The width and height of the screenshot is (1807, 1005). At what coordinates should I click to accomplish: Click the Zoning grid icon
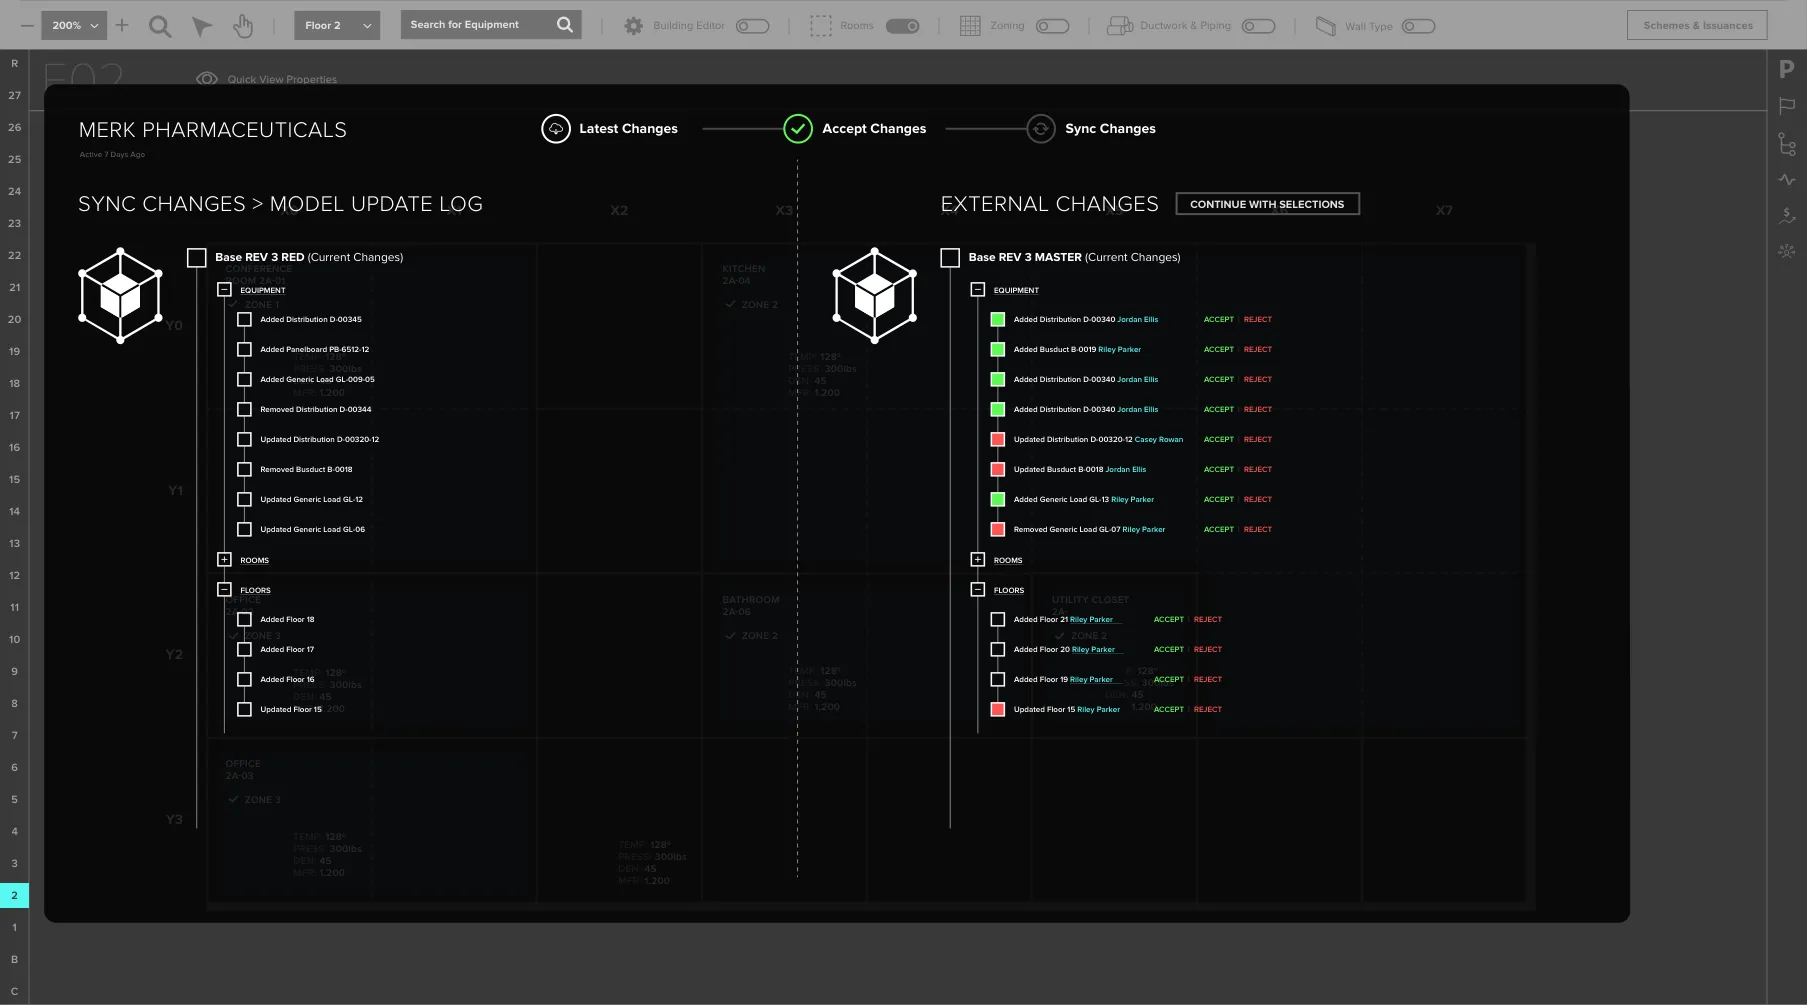970,26
